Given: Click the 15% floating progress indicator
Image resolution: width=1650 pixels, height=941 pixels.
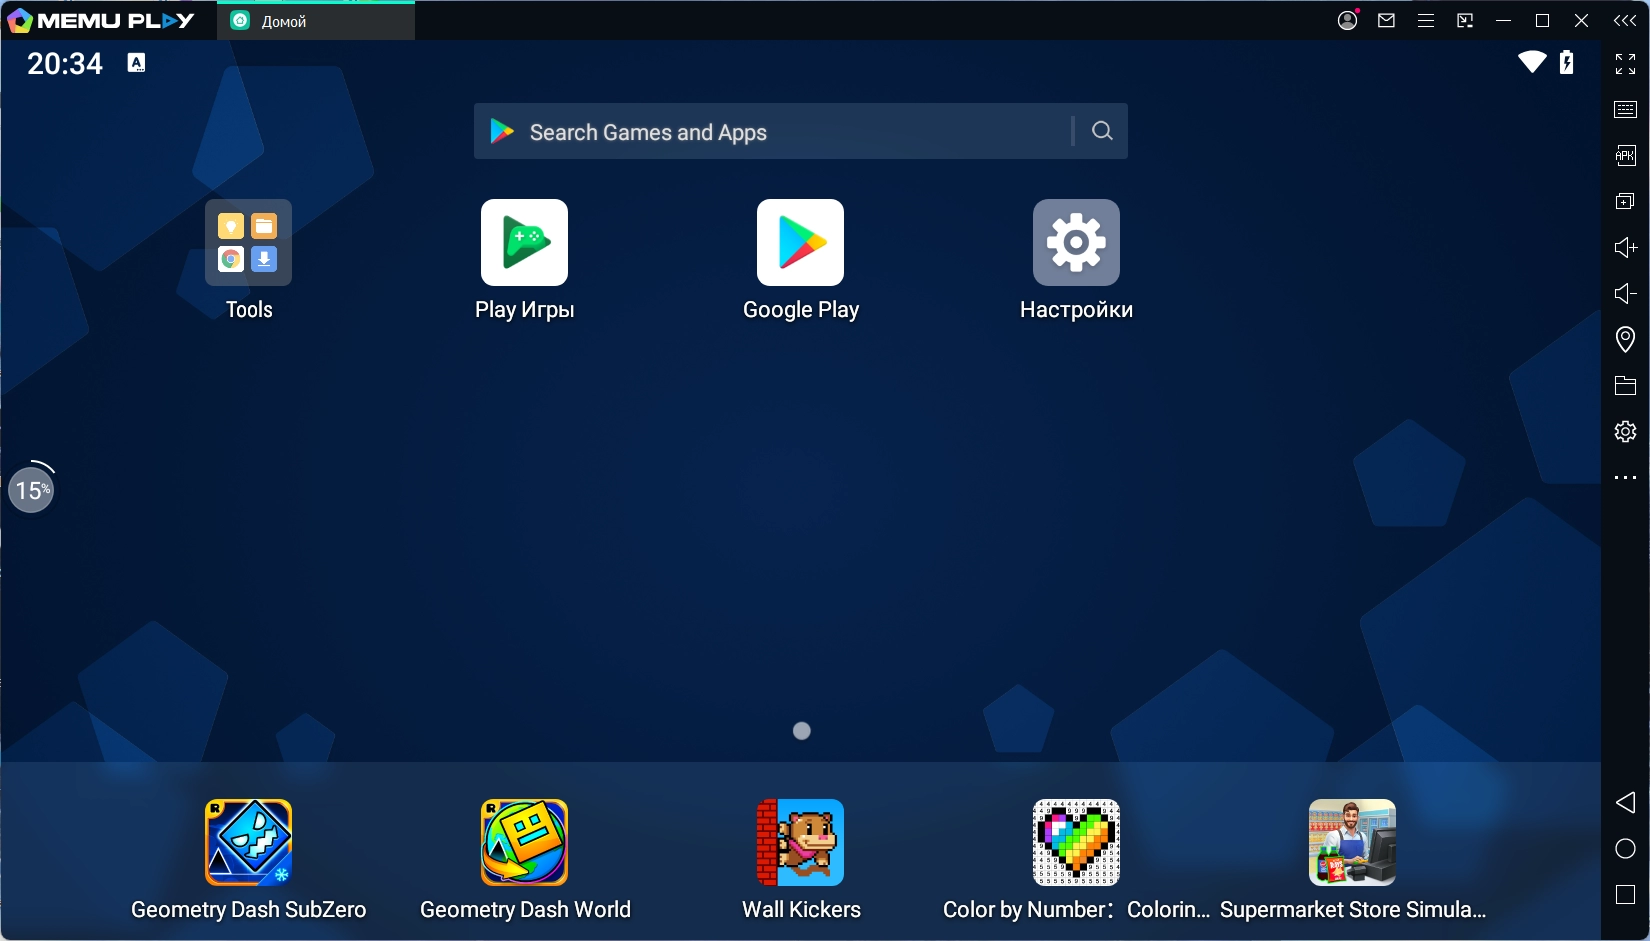Looking at the screenshot, I should (x=31, y=490).
